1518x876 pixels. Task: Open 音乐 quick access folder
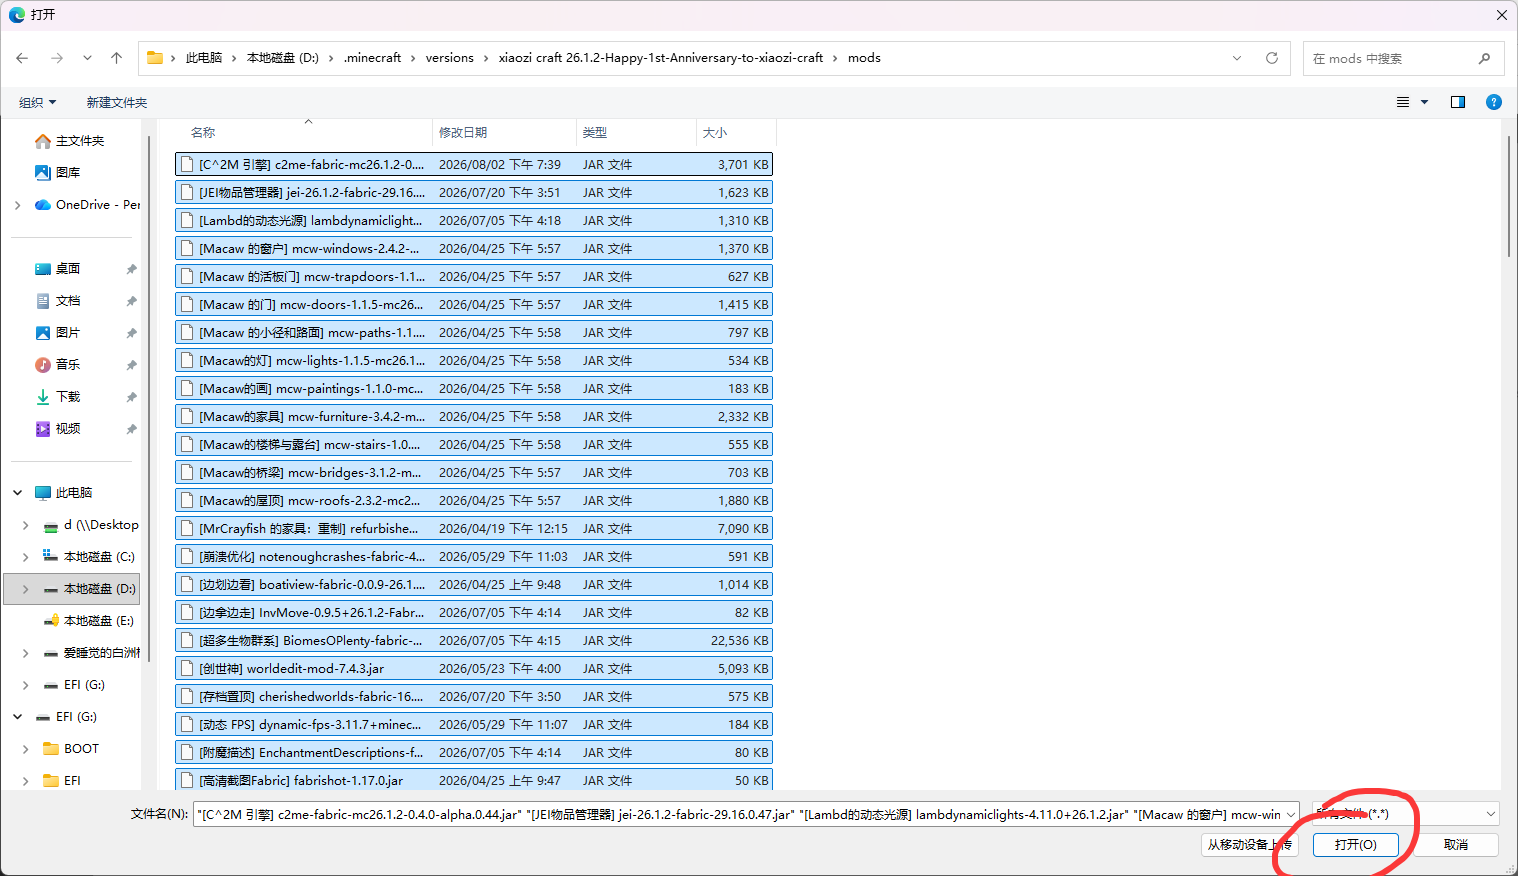point(58,365)
